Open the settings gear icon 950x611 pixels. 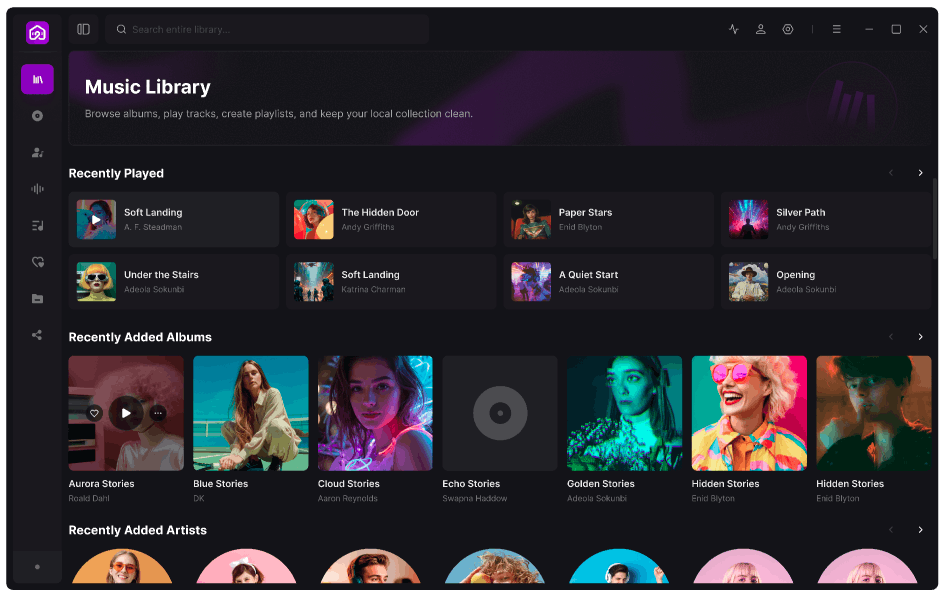click(x=788, y=29)
